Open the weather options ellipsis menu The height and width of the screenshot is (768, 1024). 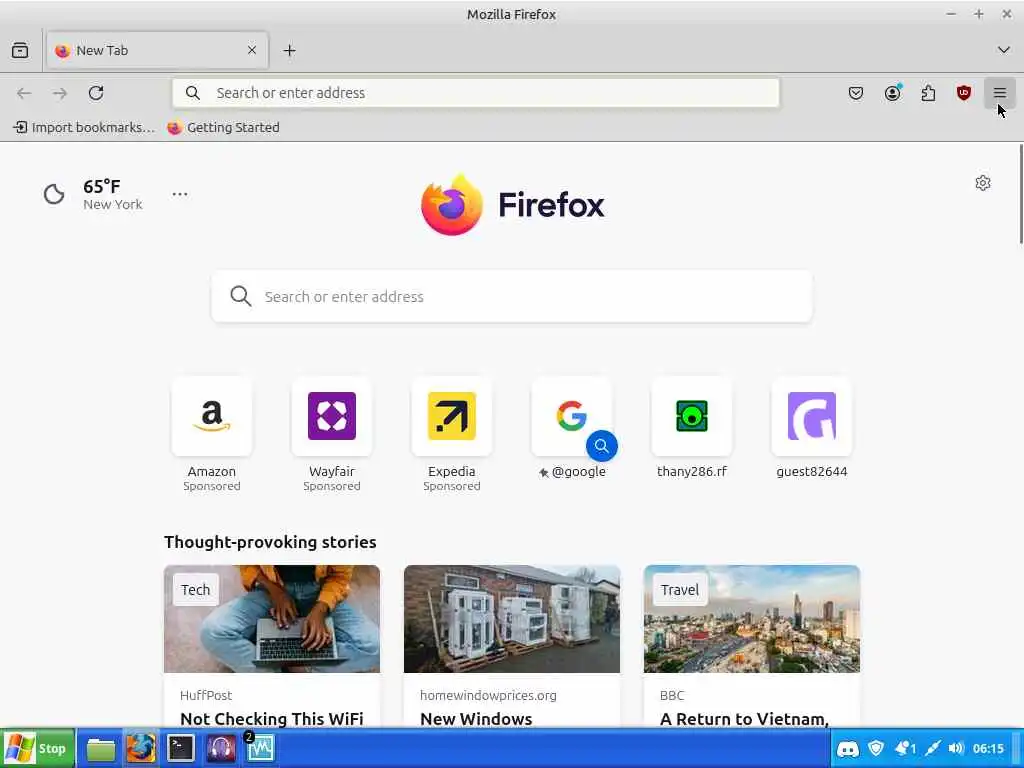click(180, 194)
